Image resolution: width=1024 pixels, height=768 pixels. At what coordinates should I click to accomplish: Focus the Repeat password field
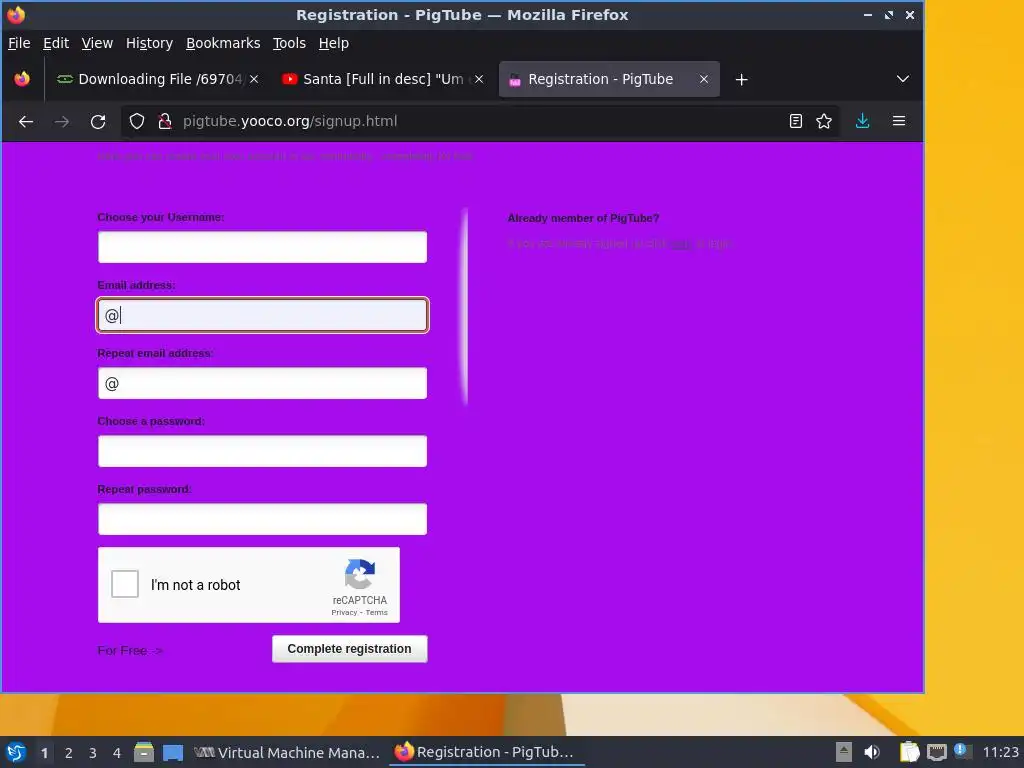click(263, 519)
